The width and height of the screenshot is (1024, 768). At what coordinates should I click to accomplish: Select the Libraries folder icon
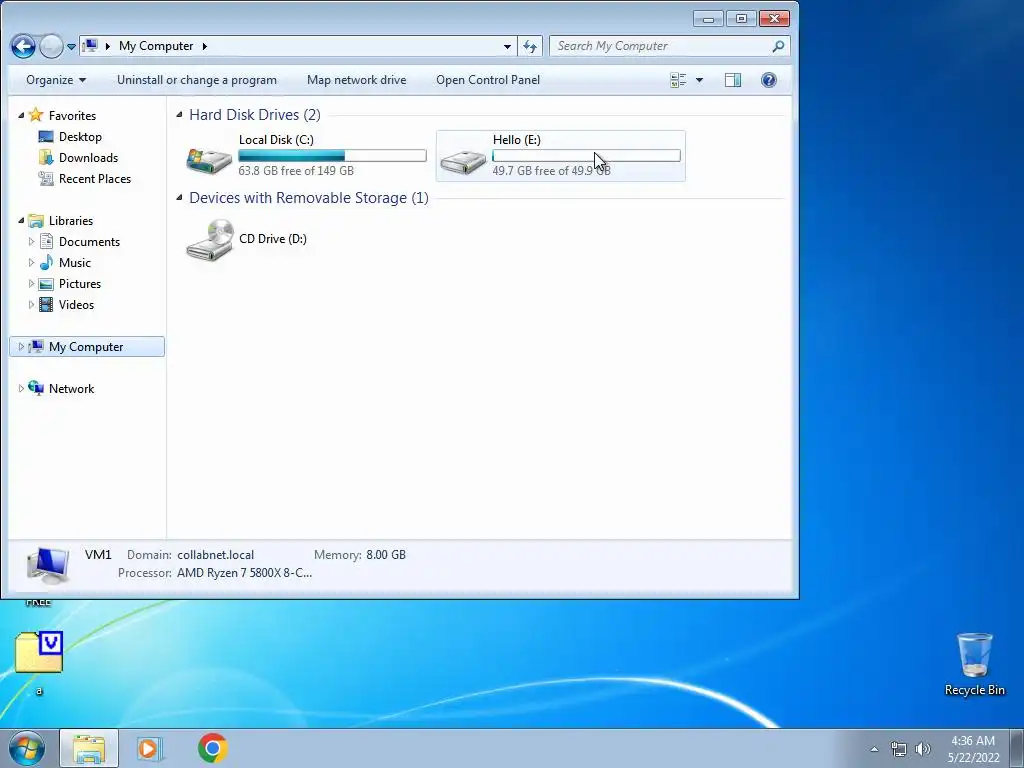click(36, 221)
